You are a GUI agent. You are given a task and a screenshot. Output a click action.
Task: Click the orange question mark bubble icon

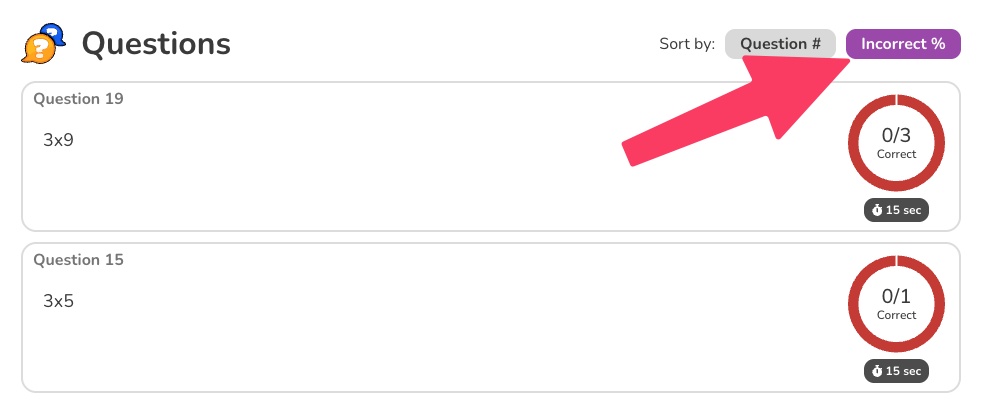point(36,49)
